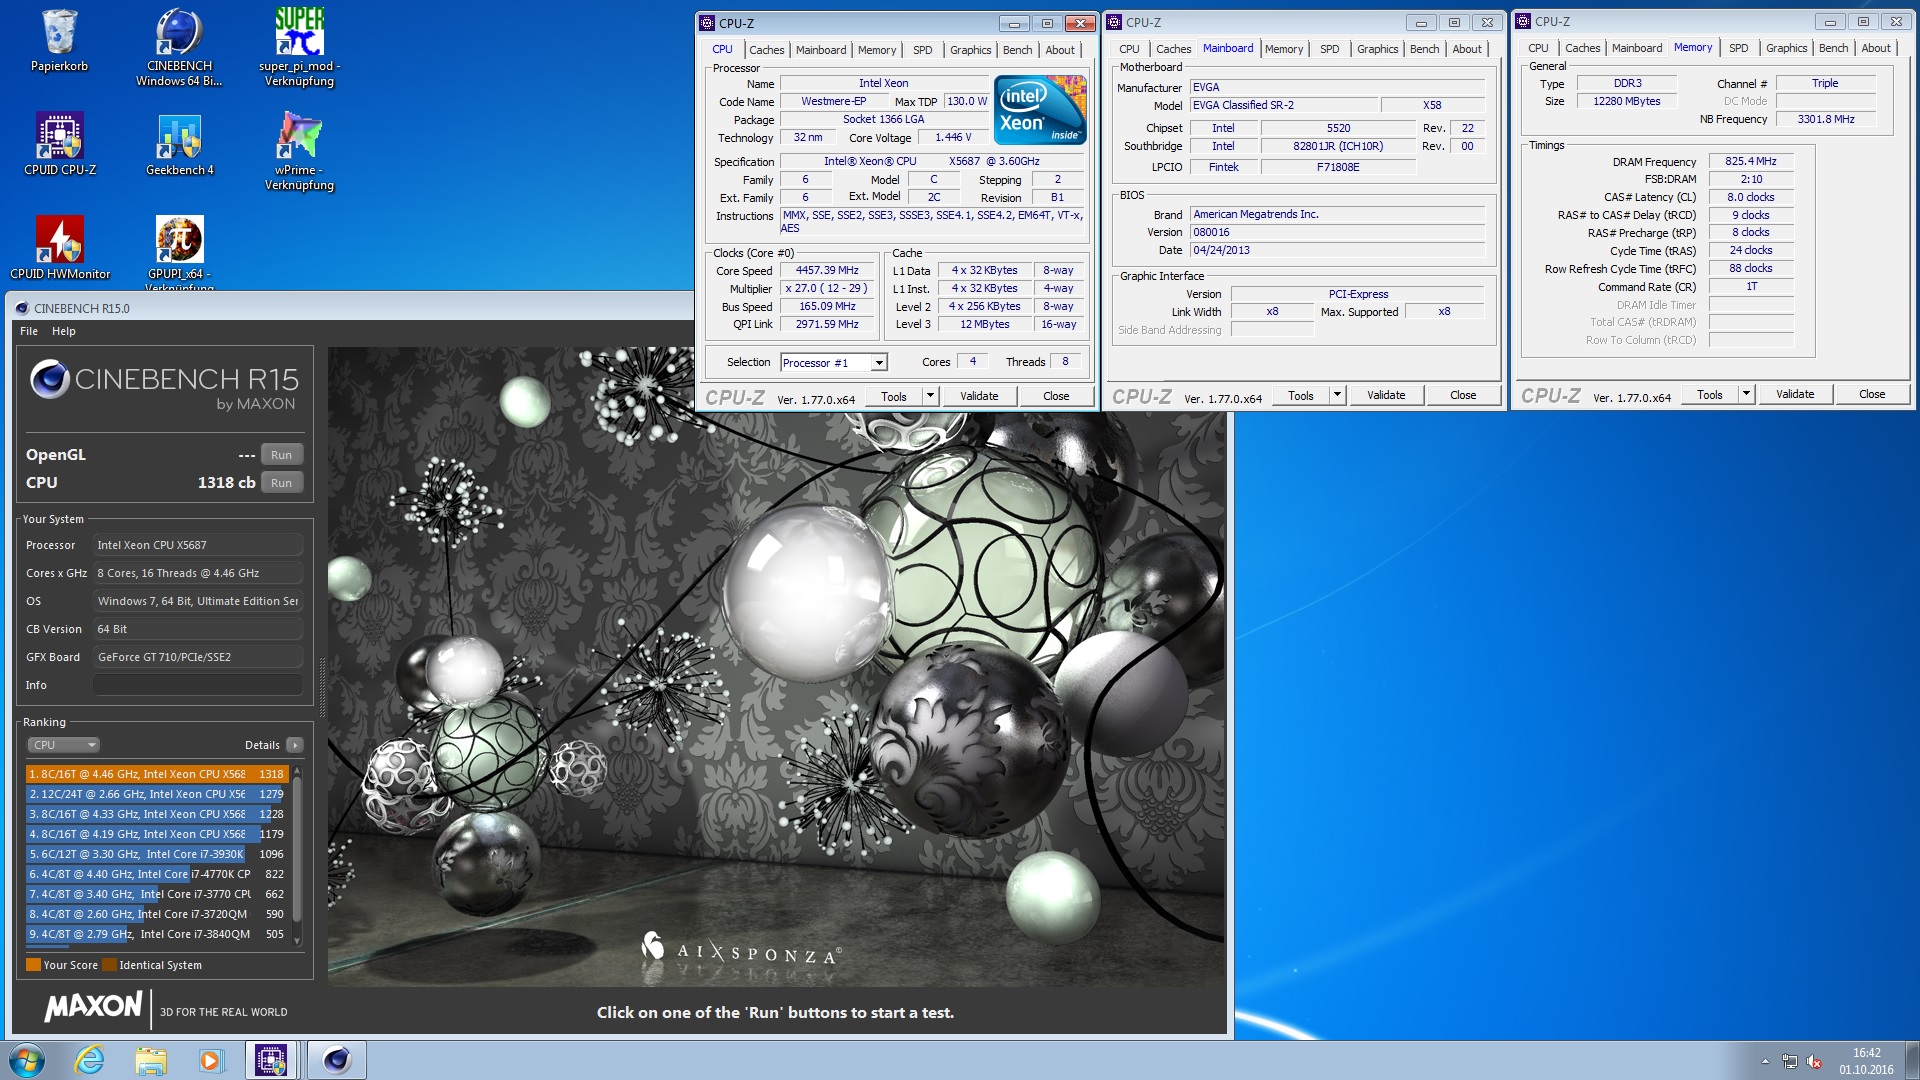Expand Tools dropdown arrow in Memory CPU-Z
This screenshot has height=1080, width=1920.
click(1745, 394)
